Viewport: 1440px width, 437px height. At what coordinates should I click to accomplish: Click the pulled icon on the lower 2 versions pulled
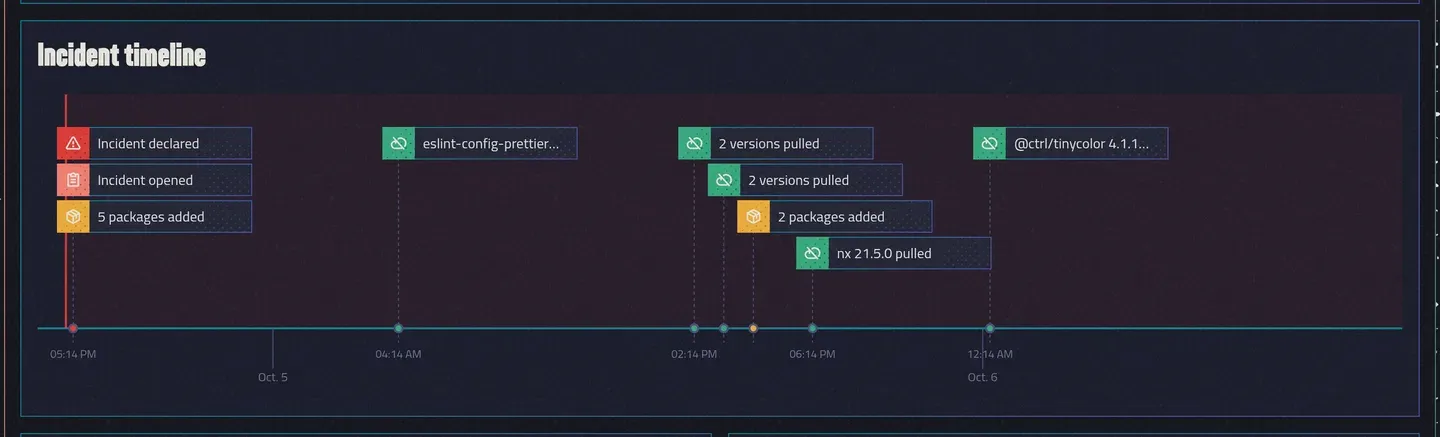(x=724, y=180)
